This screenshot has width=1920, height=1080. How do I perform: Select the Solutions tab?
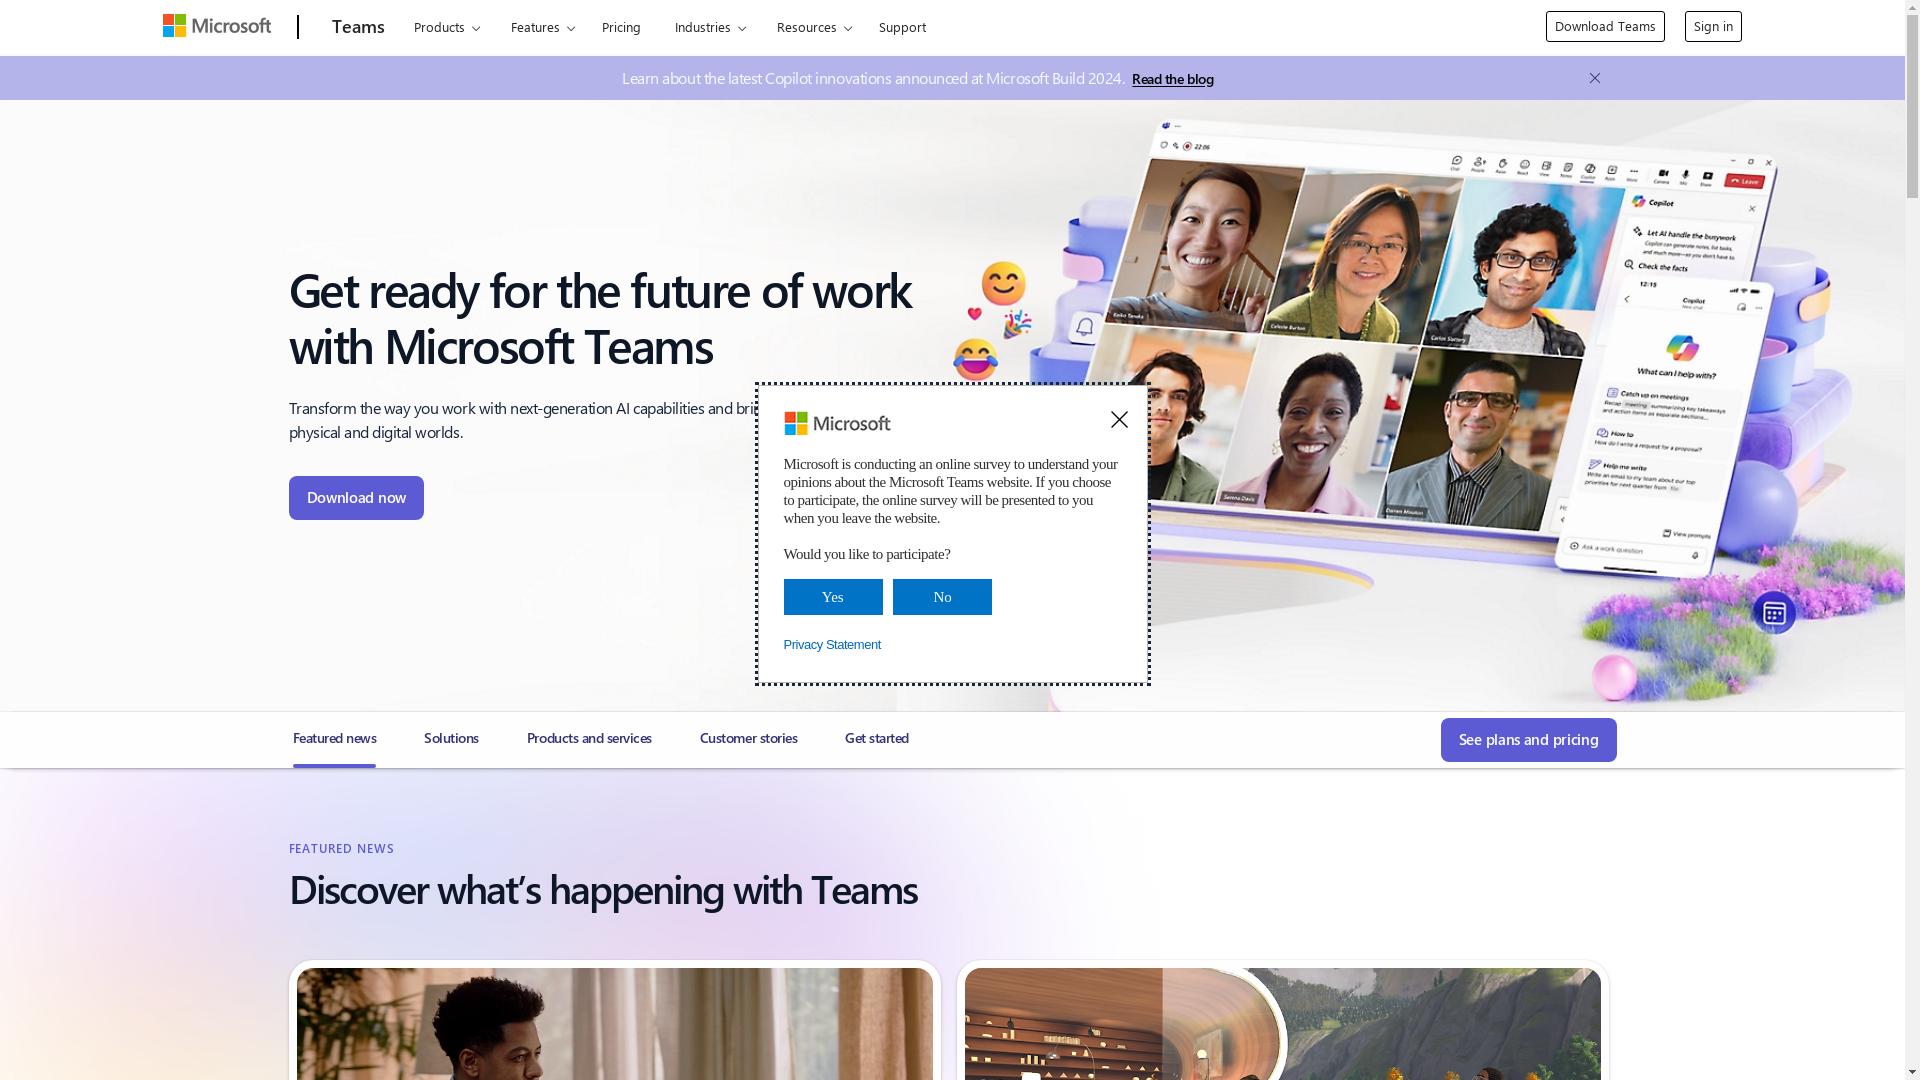click(450, 737)
